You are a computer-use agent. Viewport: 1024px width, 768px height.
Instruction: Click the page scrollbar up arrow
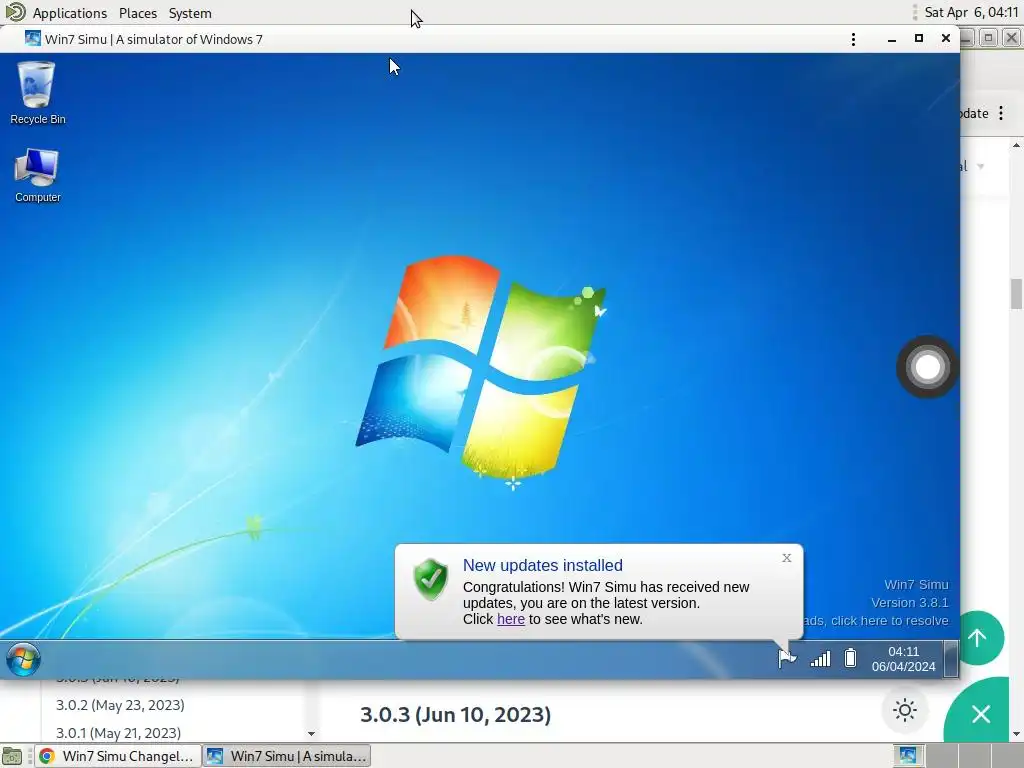point(1016,145)
